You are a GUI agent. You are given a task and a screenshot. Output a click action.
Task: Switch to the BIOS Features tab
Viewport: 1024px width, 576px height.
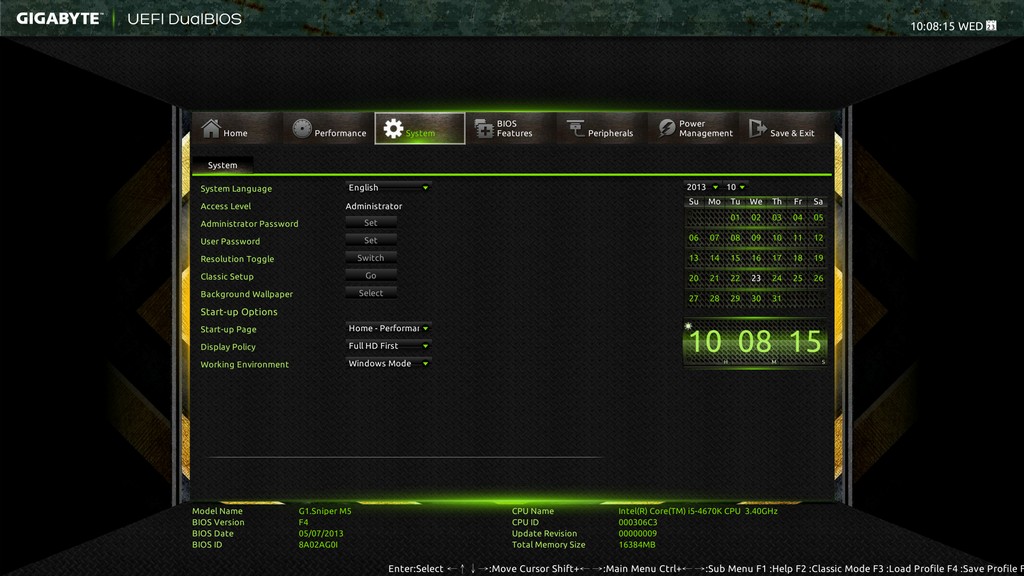511,129
